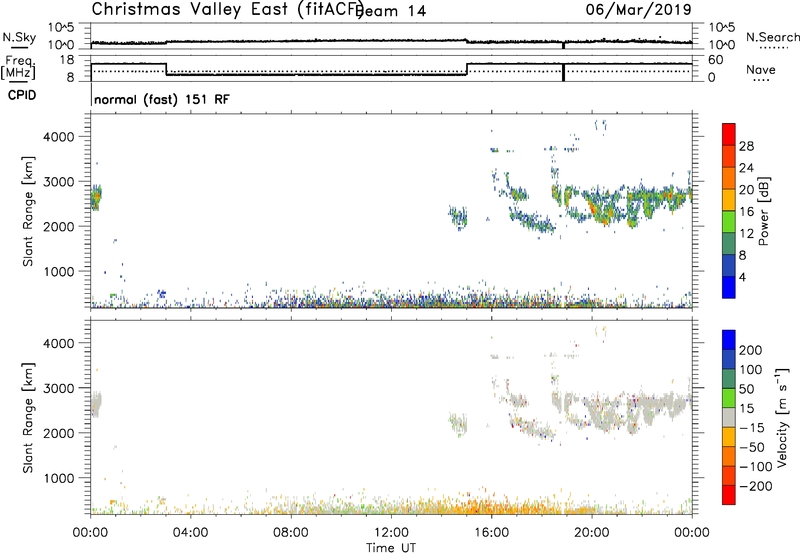Viewport: 800px width, 554px height.
Task: Click the frequency step-down at 03:00 in the Freq. panel
Action: (x=166, y=69)
